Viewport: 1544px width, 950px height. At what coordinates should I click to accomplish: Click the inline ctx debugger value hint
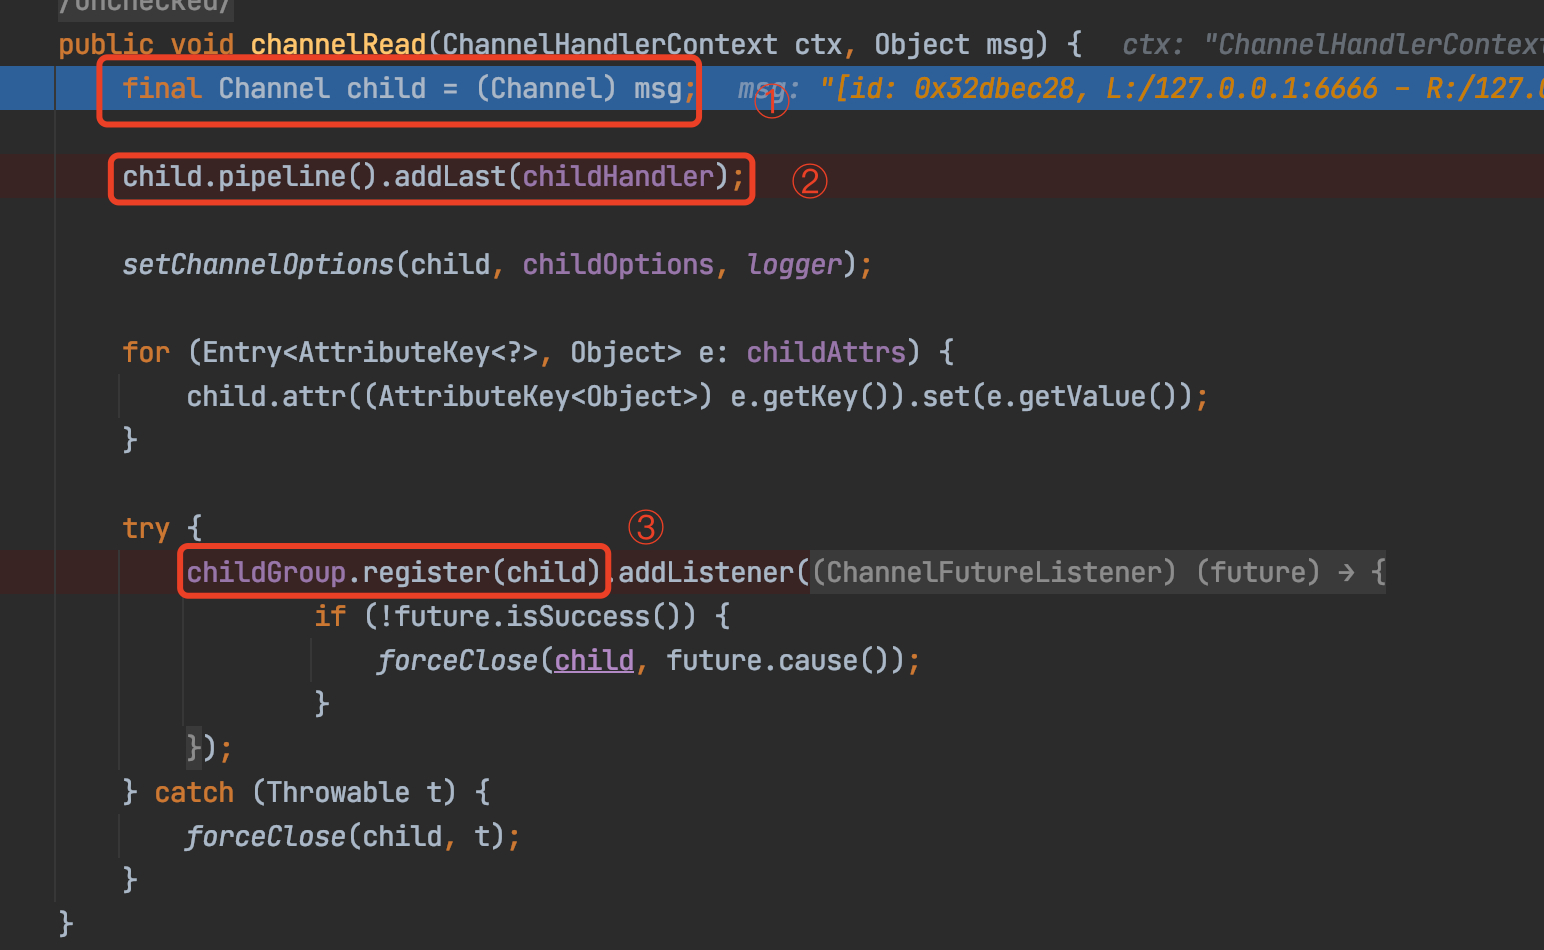(x=1332, y=45)
